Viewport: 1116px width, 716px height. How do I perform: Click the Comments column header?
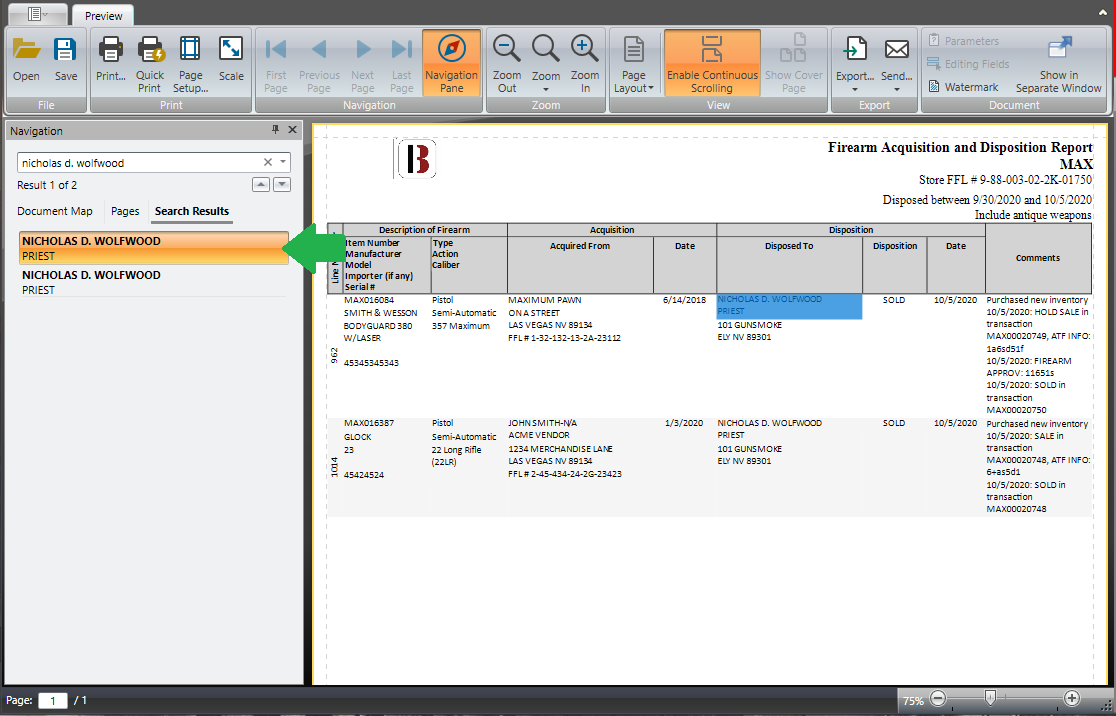1038,258
